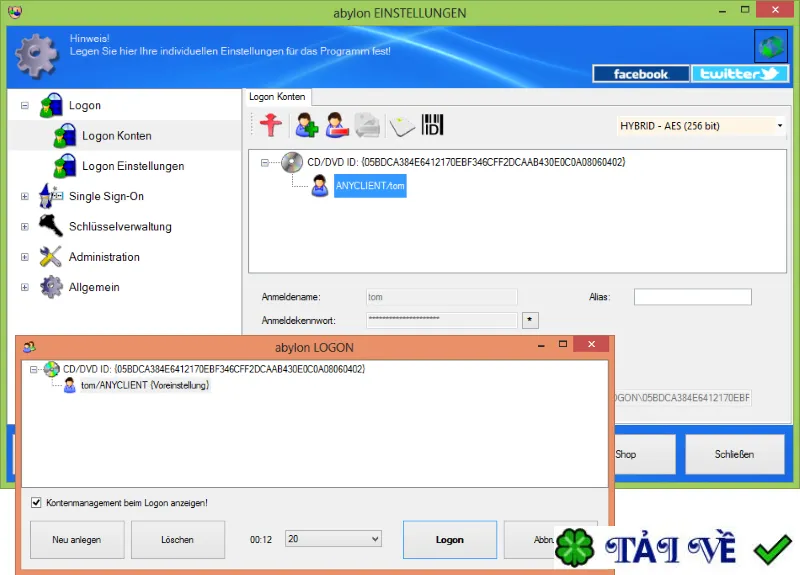
Task: Collapse CD/DVD node in LOGON window
Action: [33, 369]
